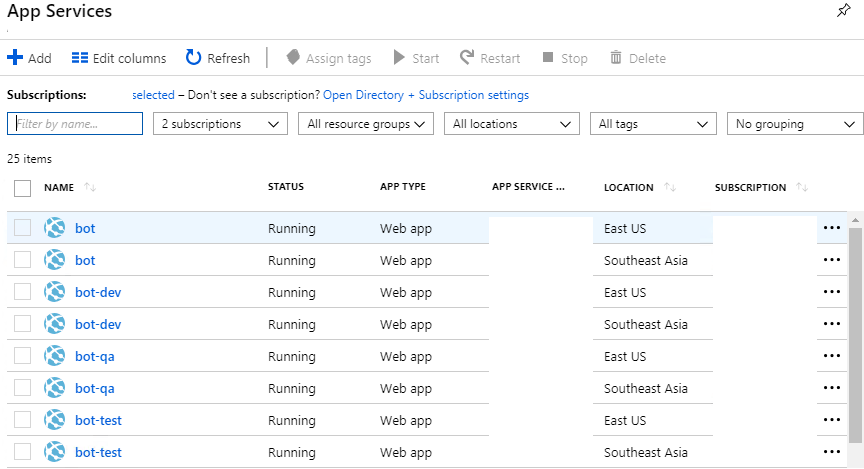Open the No grouping dropdown

pos(795,123)
